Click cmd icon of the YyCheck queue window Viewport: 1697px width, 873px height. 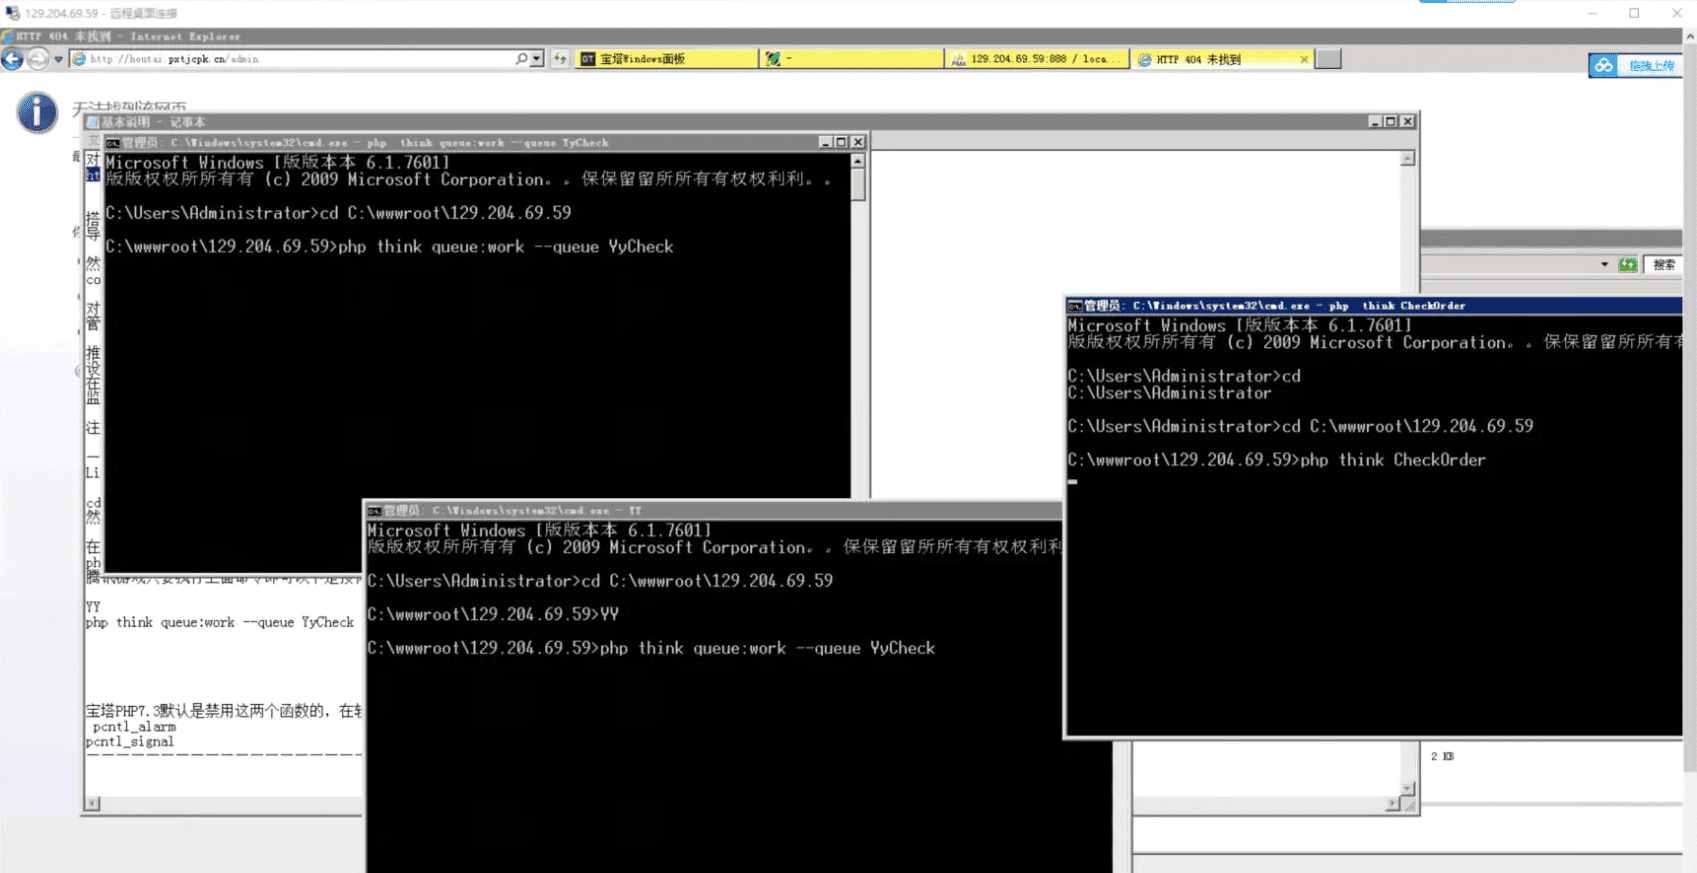(113, 143)
